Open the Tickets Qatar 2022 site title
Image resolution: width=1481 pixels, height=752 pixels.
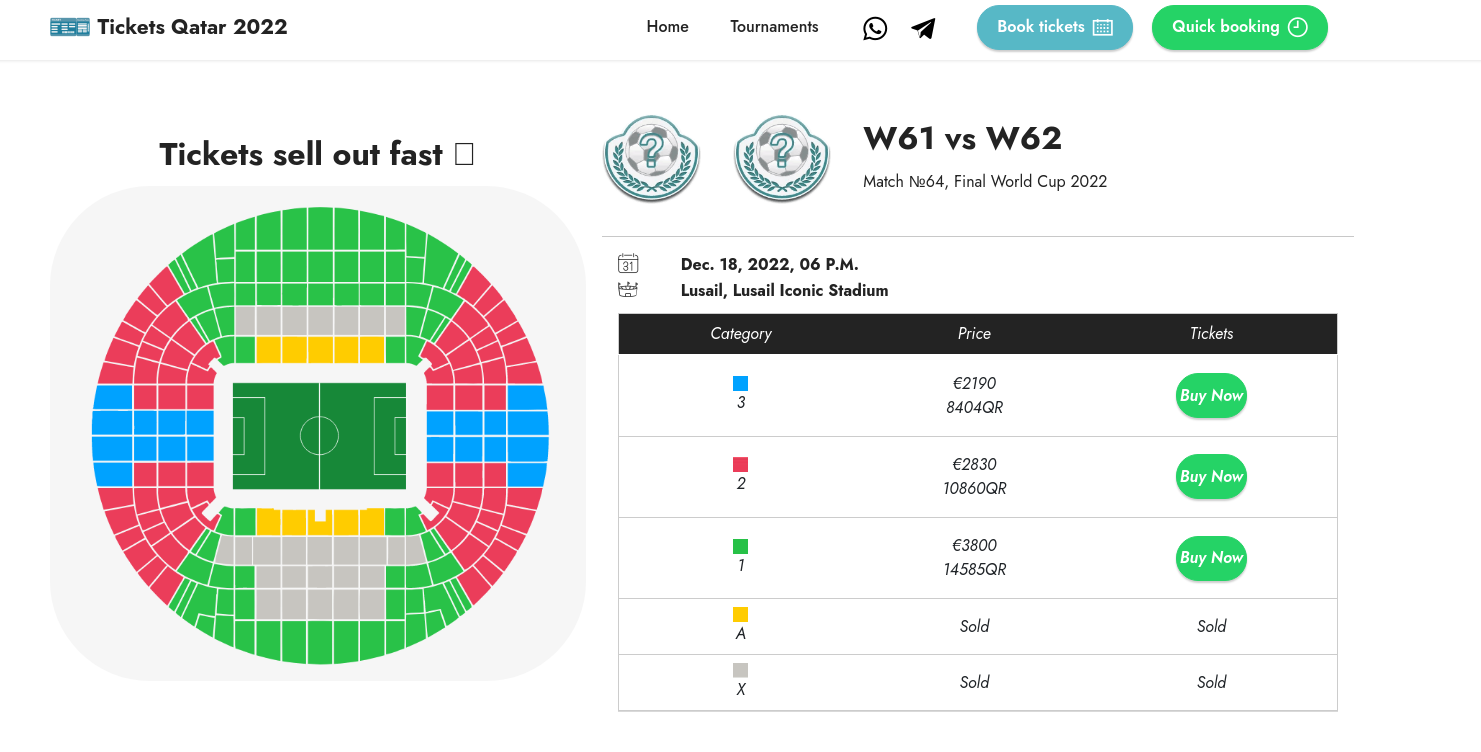pos(192,27)
